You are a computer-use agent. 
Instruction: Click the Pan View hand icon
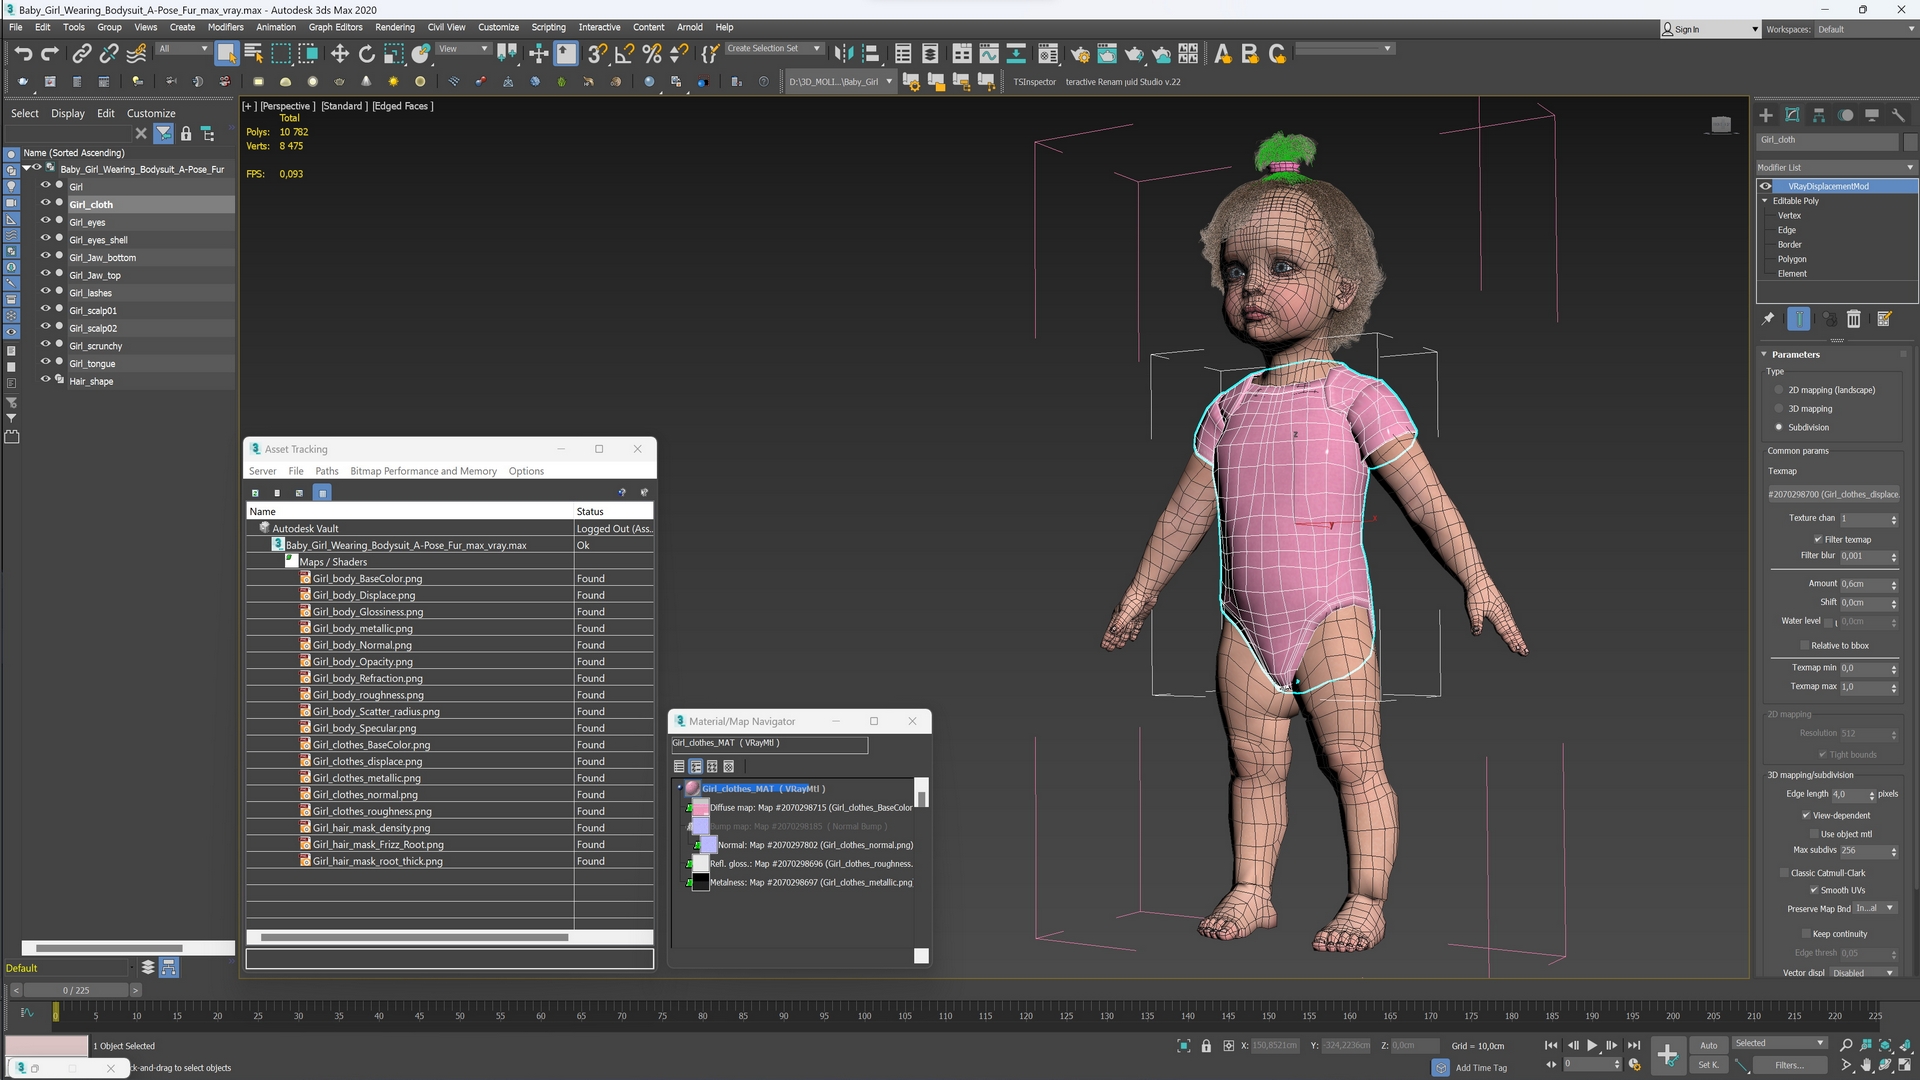1866,1066
